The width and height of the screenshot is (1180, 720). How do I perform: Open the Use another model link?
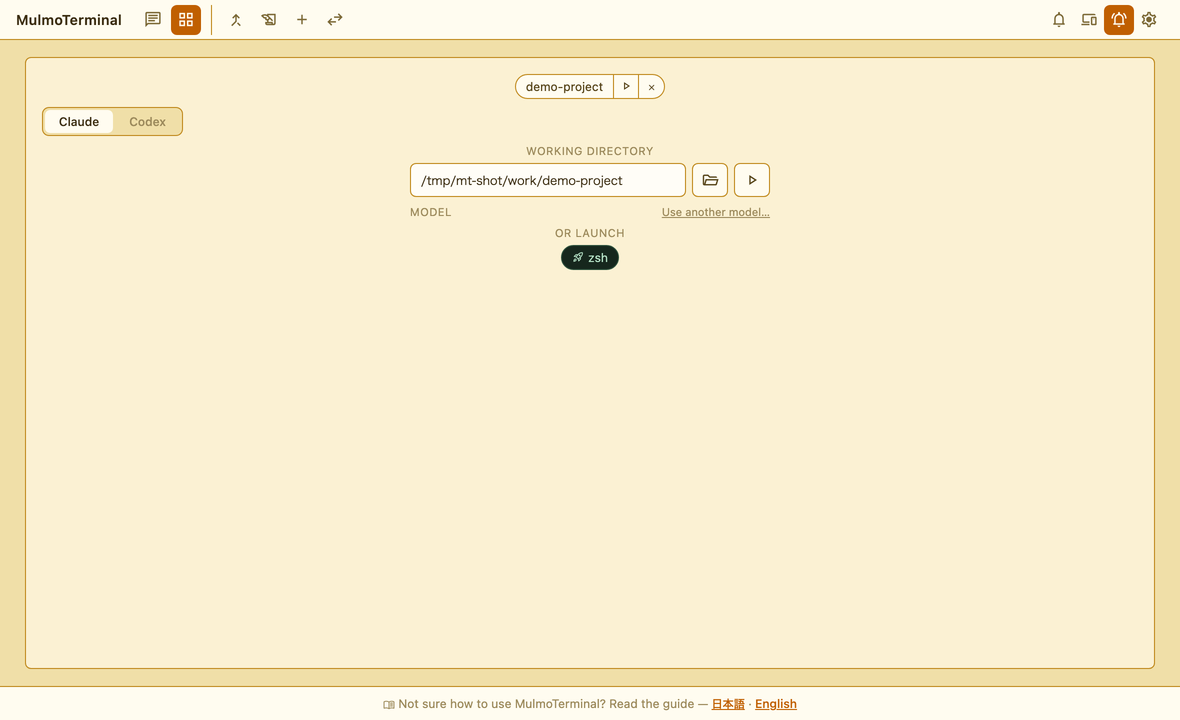coord(716,212)
